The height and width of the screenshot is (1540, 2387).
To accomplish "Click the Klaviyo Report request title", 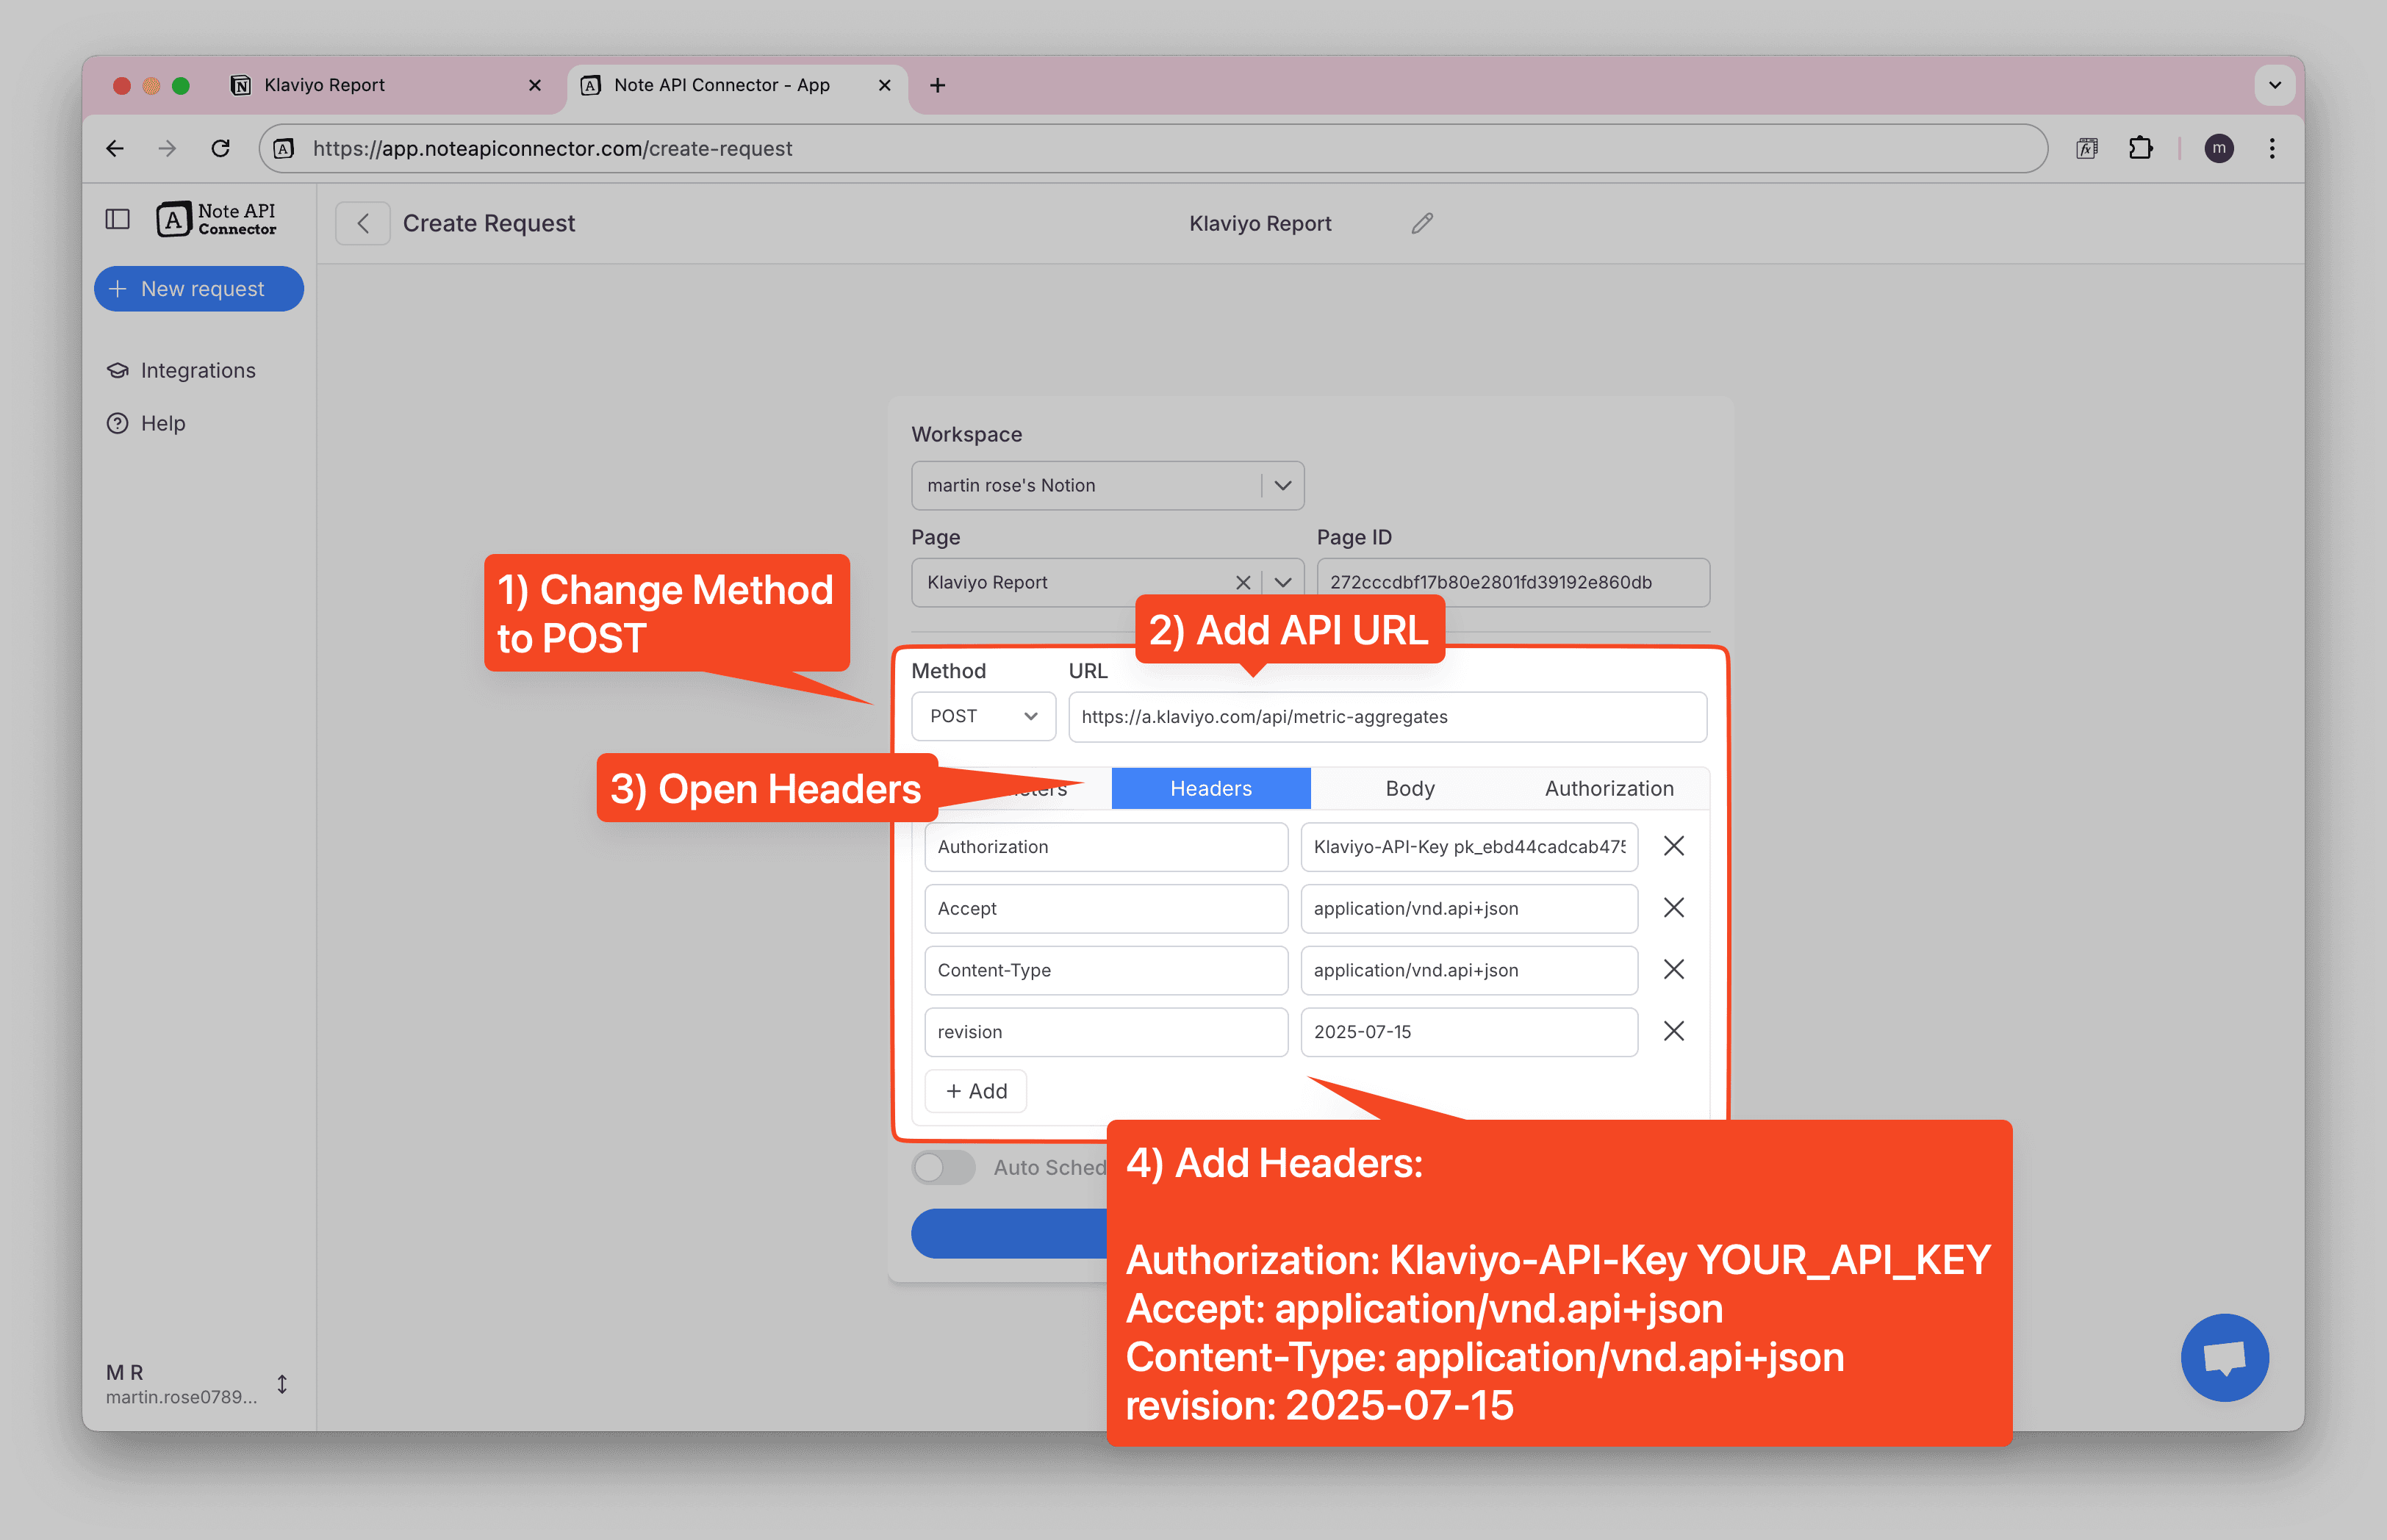I will (1259, 223).
